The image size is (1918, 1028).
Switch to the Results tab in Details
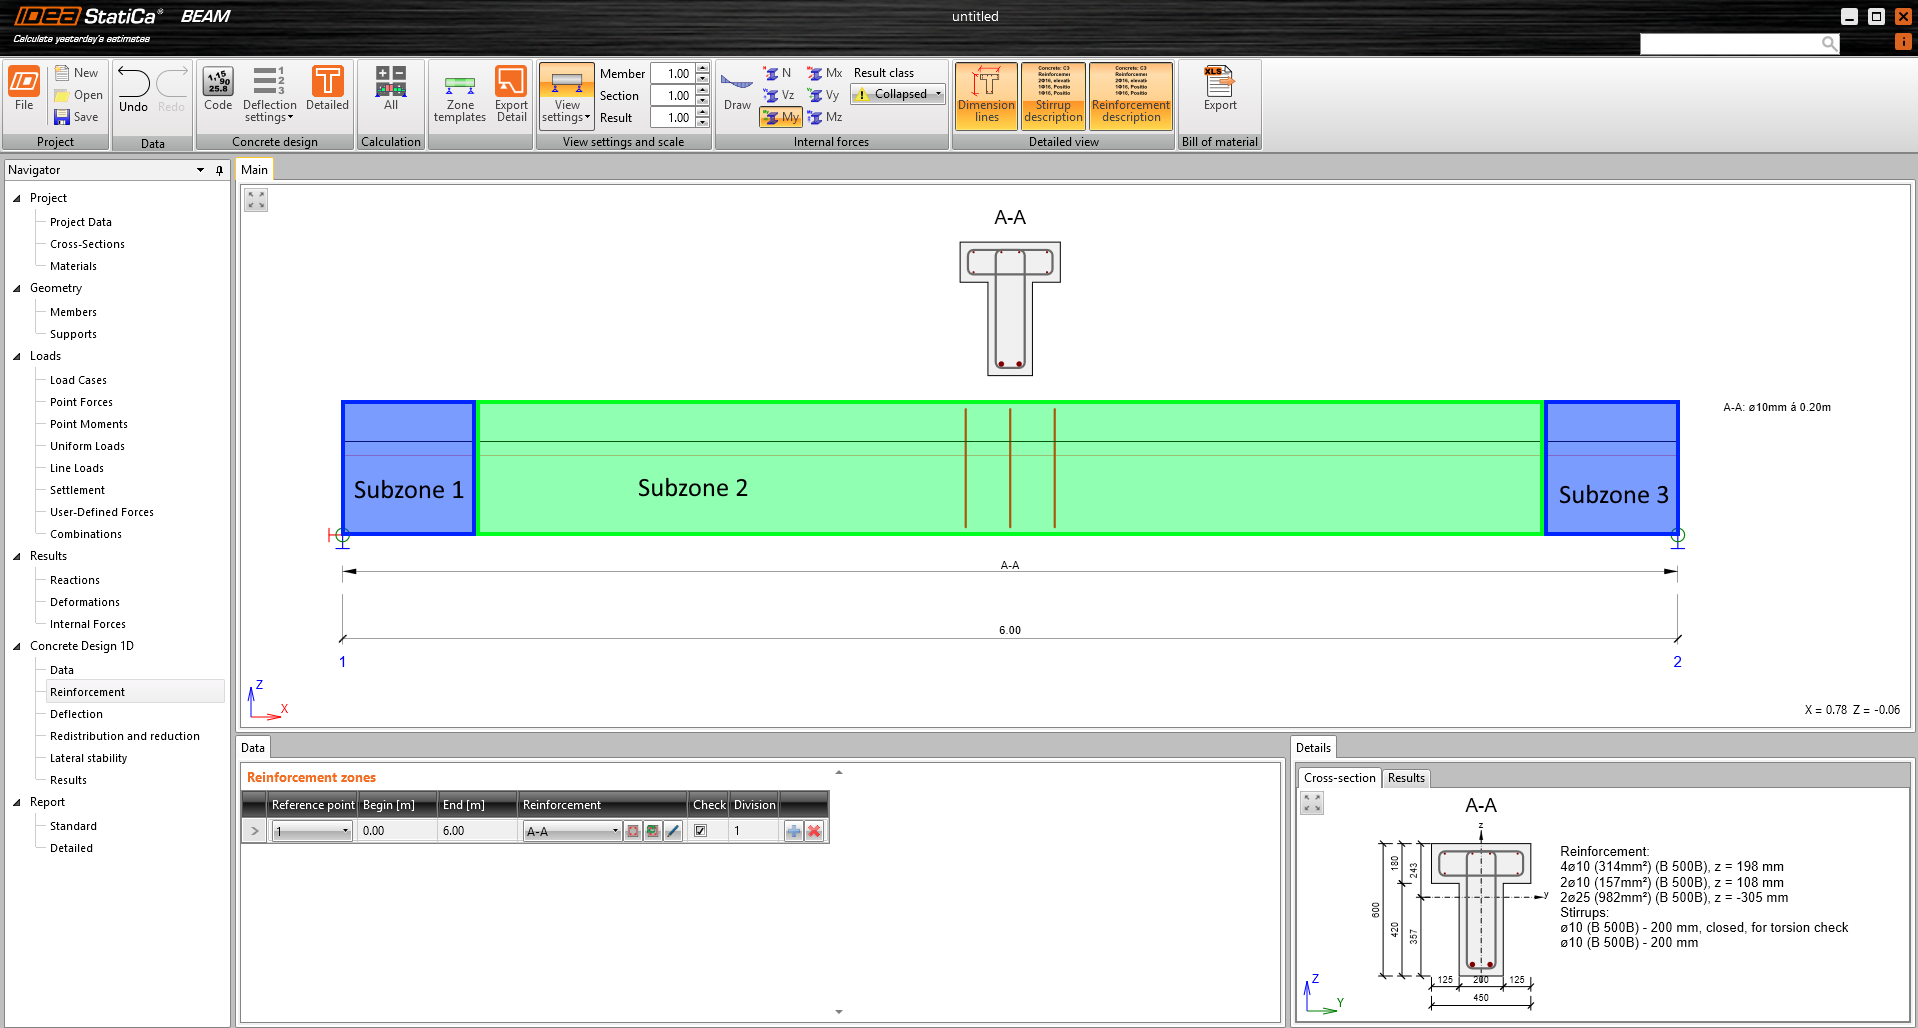[x=1406, y=778]
